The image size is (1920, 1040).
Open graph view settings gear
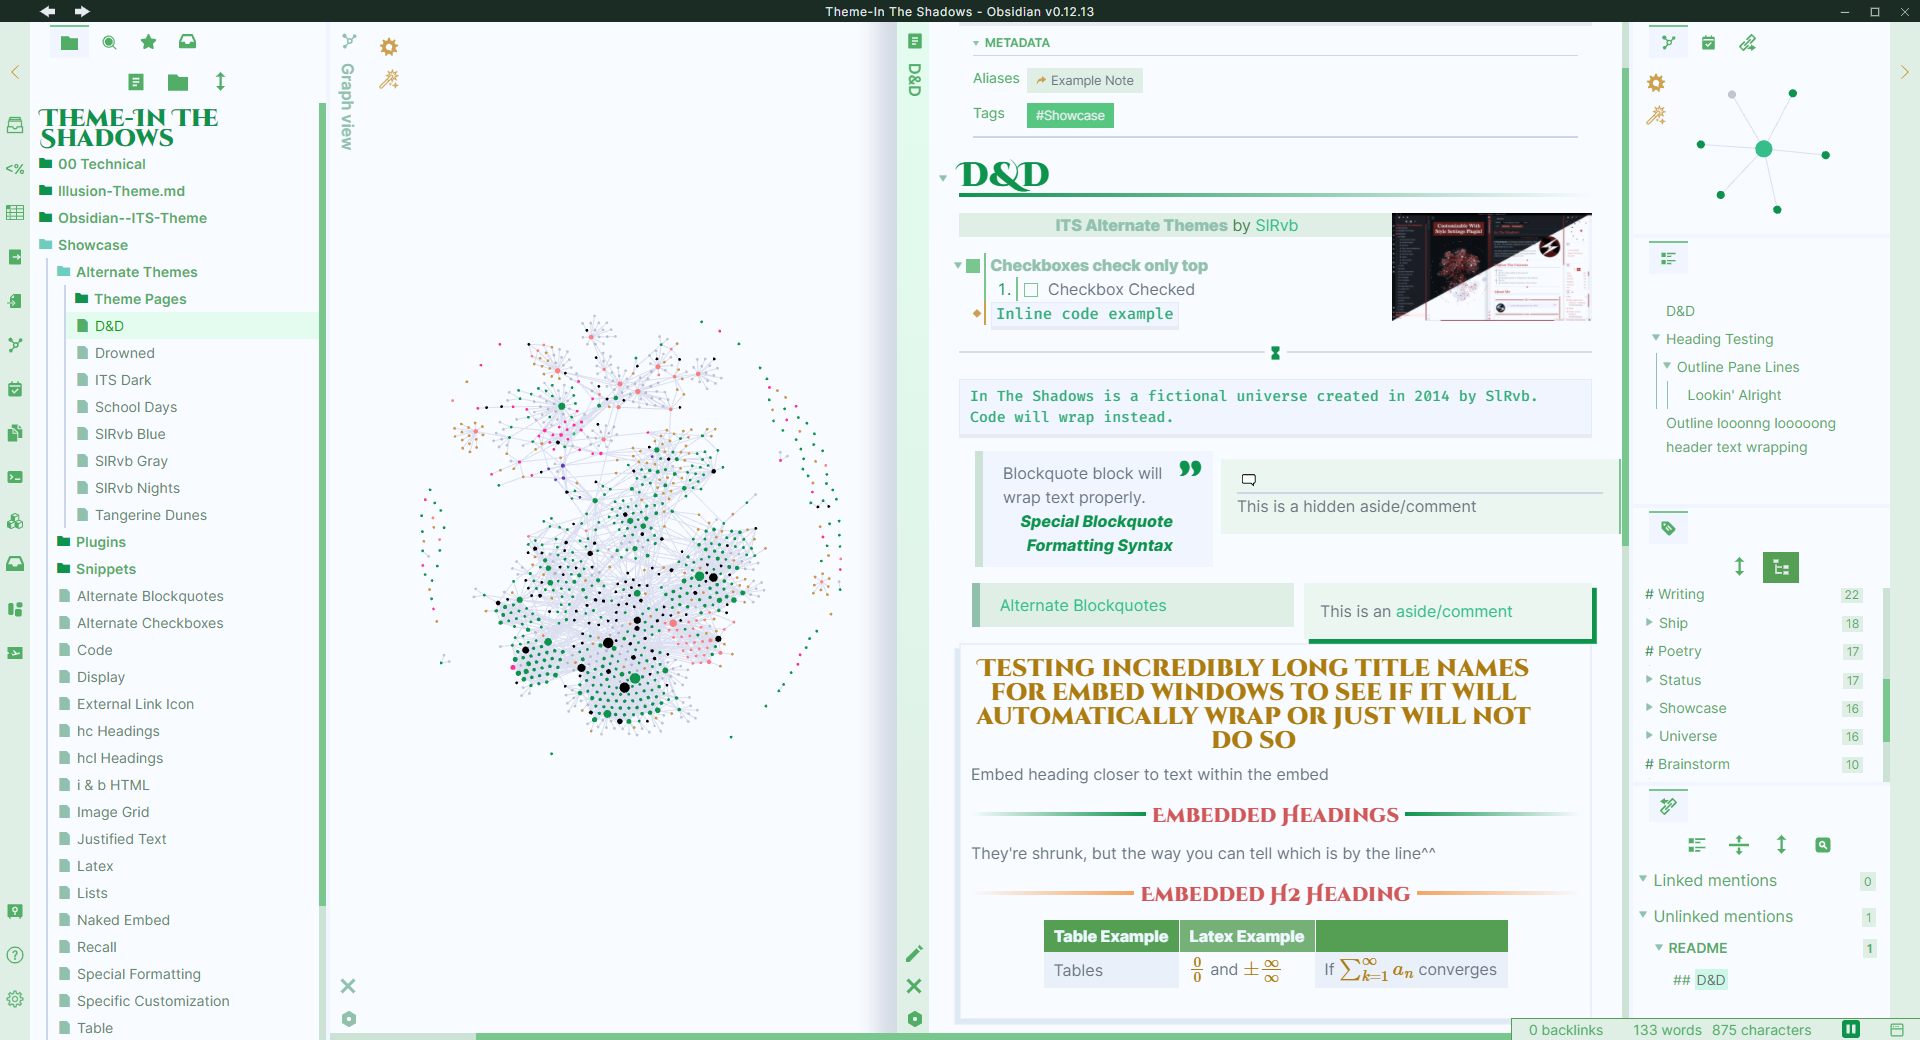pyautogui.click(x=389, y=47)
